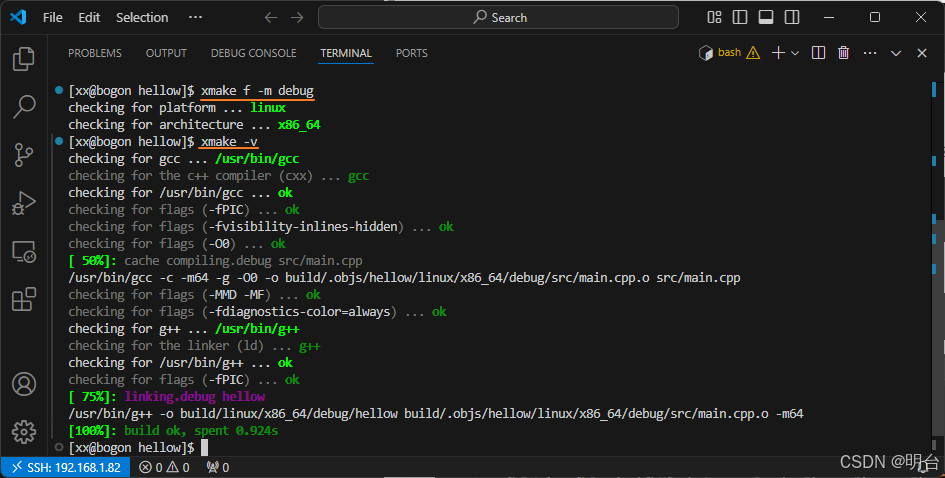Open the launch profile dropdown arrow
945x478 pixels.
click(795, 53)
